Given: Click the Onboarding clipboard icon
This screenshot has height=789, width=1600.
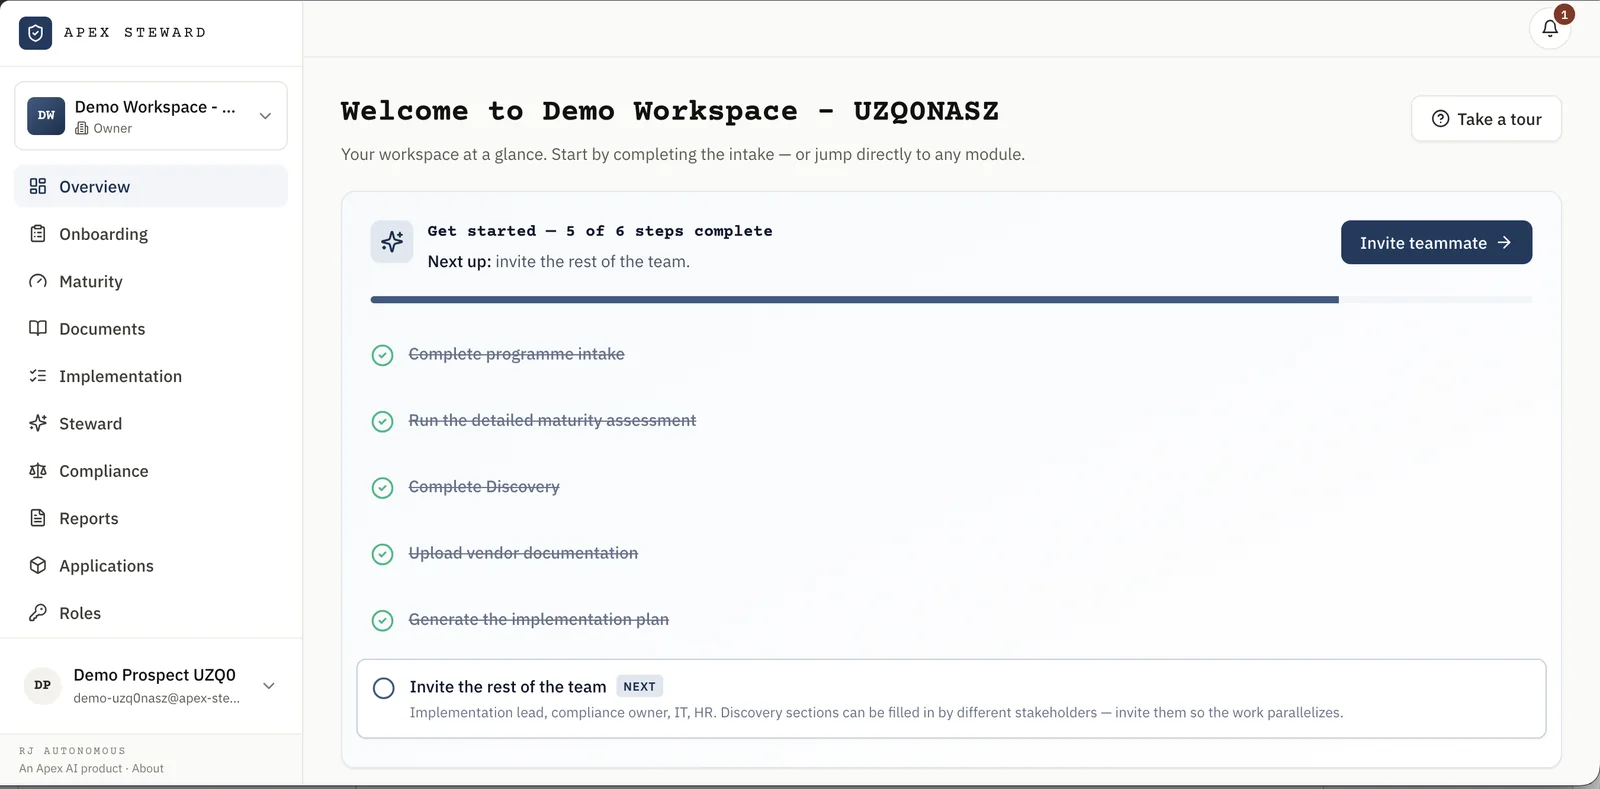Looking at the screenshot, I should pyautogui.click(x=38, y=233).
